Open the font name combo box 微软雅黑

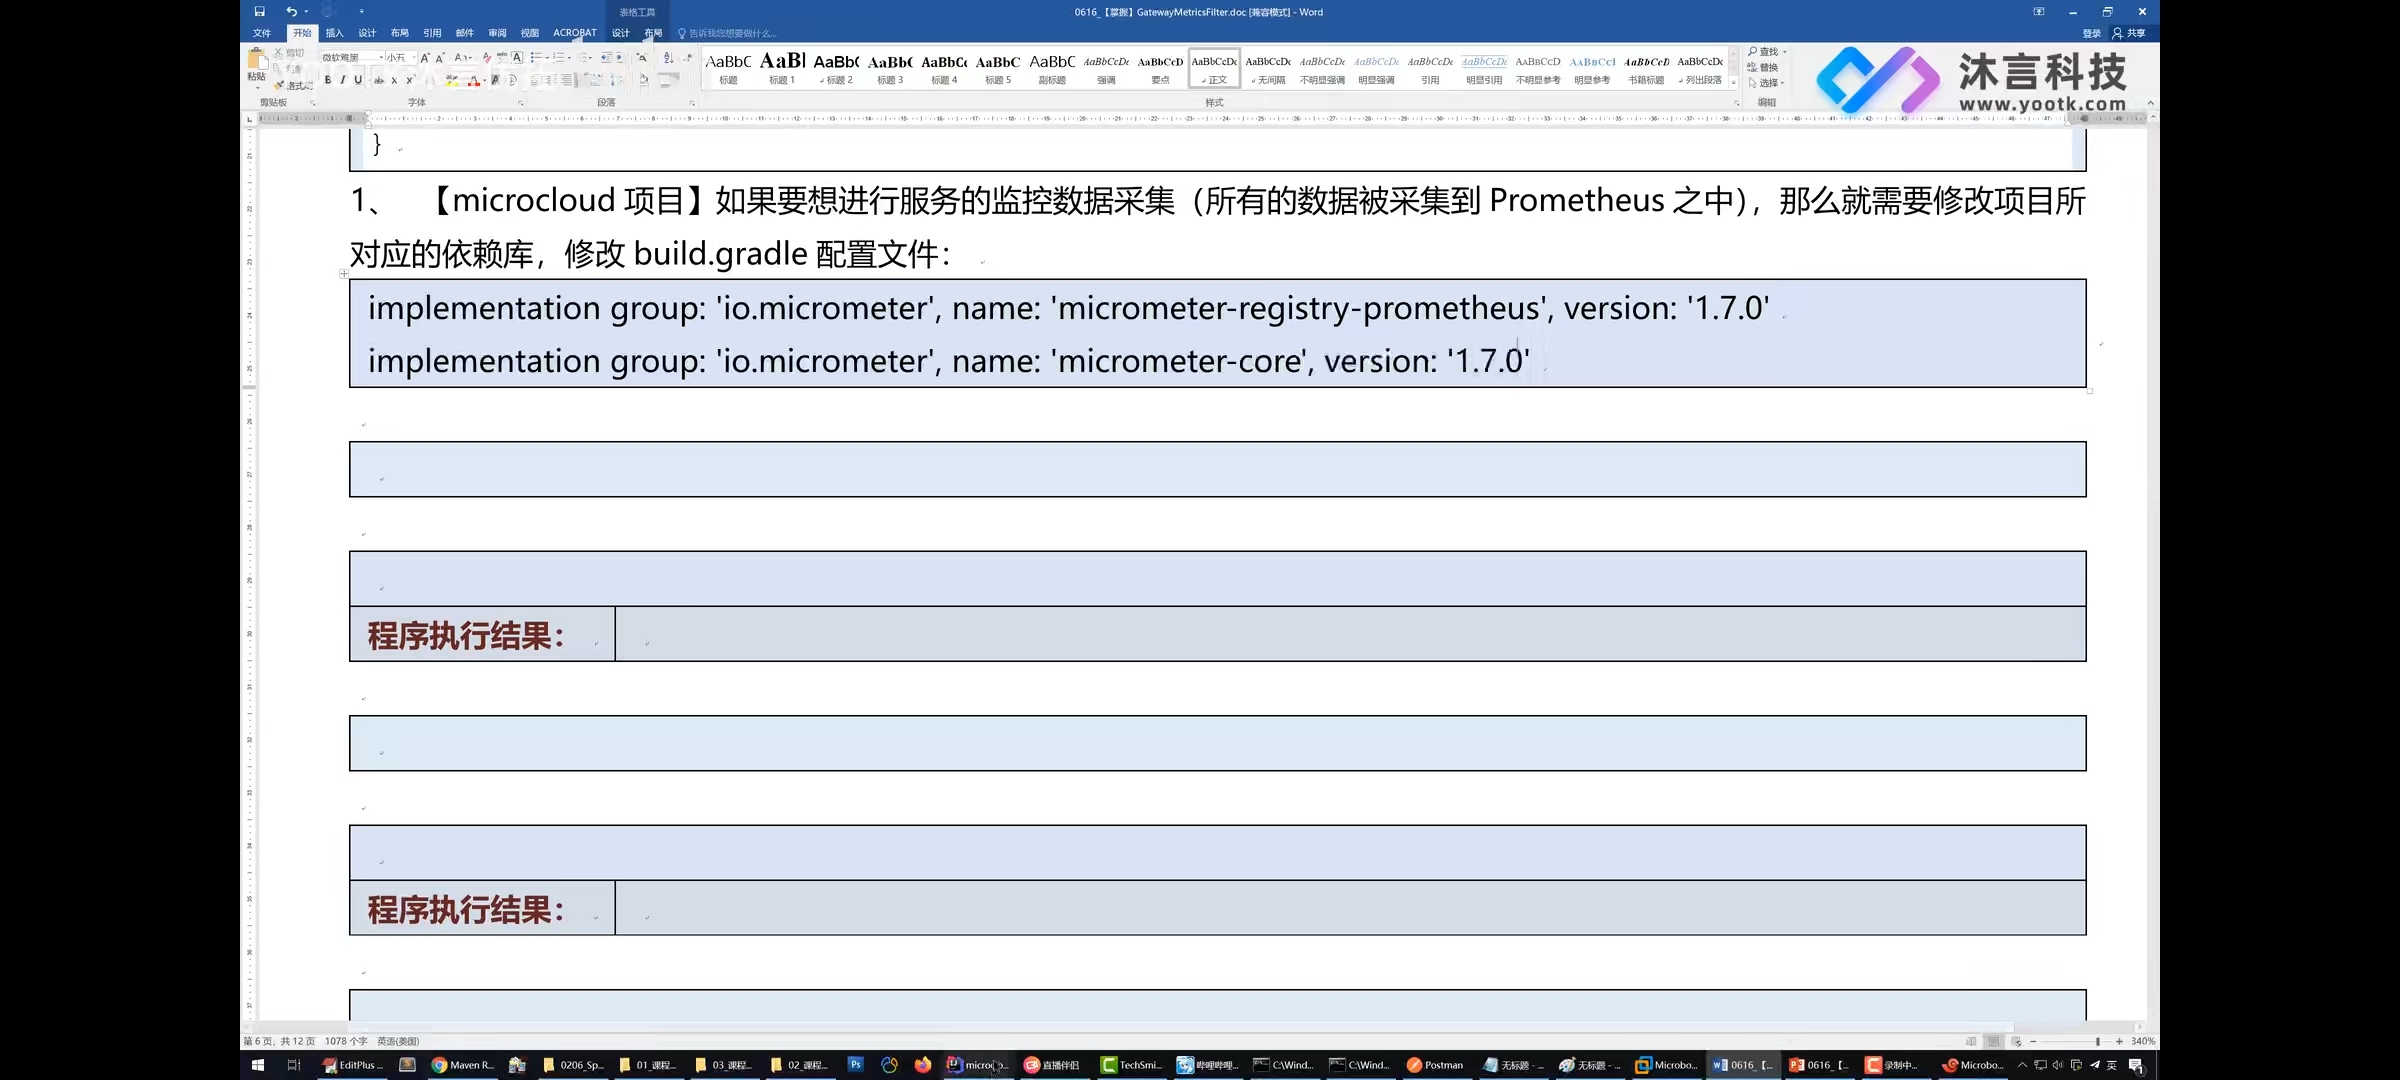coord(353,58)
